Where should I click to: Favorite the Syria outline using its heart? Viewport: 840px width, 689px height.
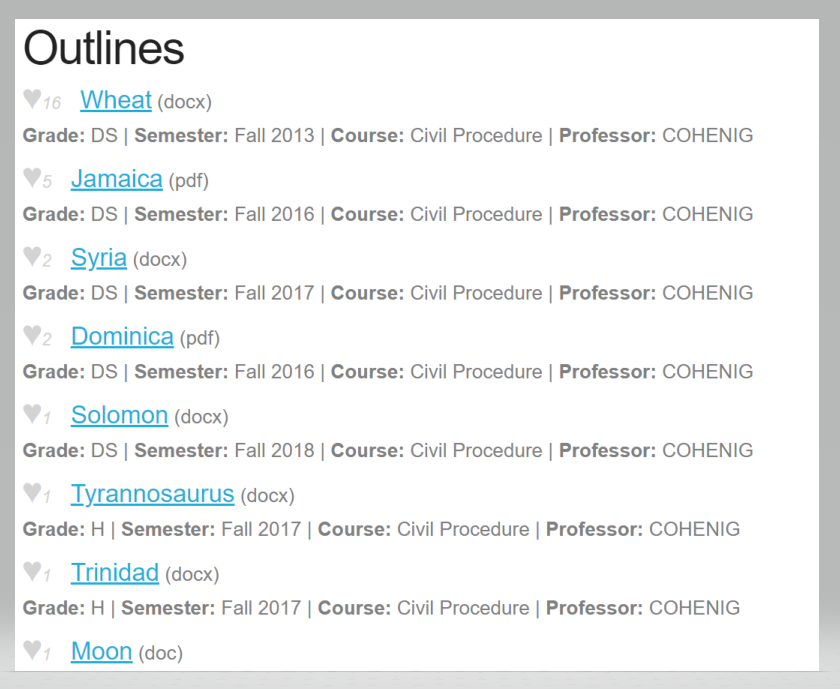coord(32,256)
